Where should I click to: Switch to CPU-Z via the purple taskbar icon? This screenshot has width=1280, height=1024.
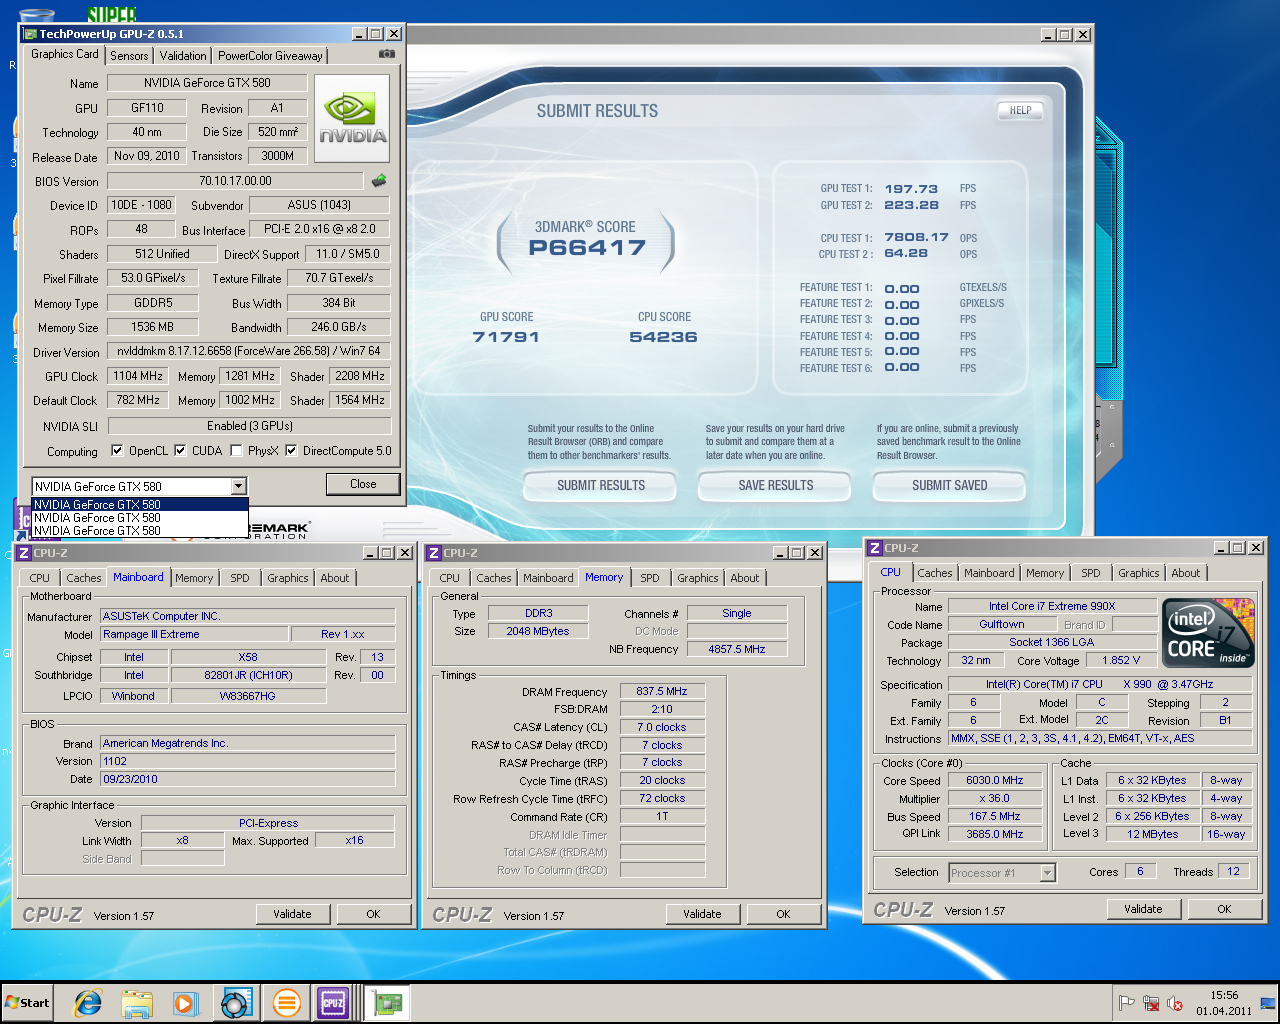click(334, 1003)
